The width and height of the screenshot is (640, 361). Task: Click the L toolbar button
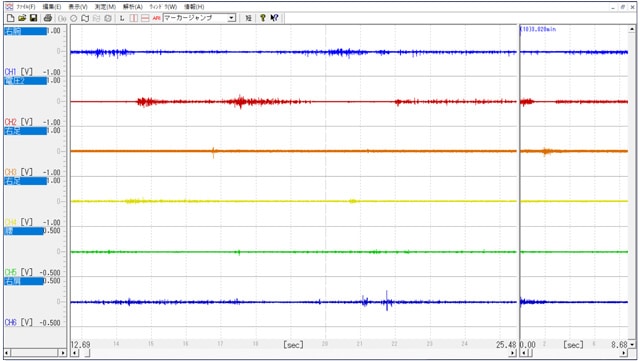pos(122,18)
